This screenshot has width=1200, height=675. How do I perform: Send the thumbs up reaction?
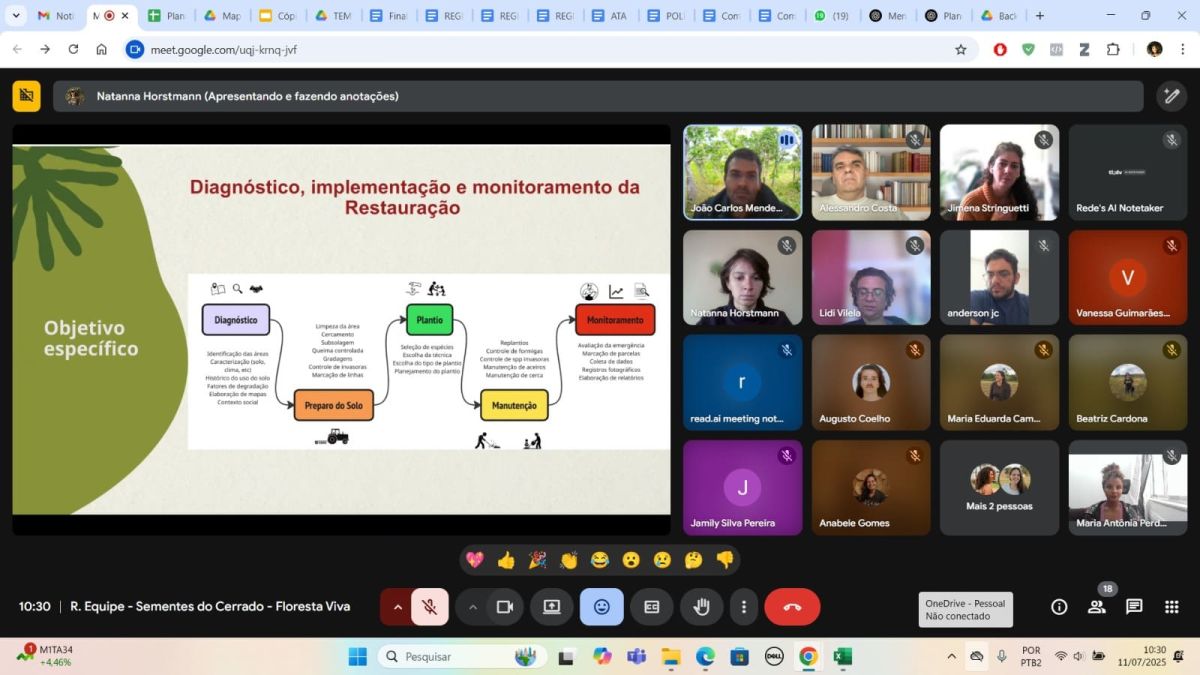[x=506, y=560]
